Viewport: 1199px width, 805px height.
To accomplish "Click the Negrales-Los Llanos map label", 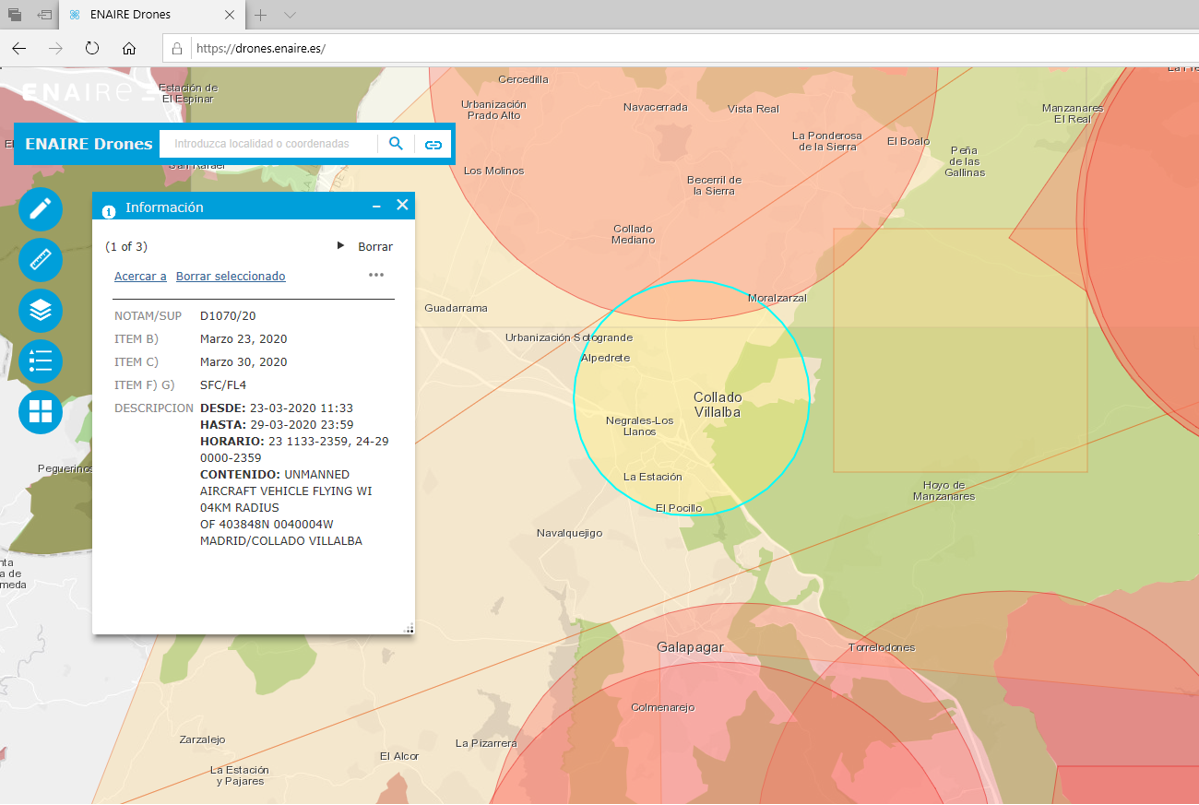I will [639, 426].
